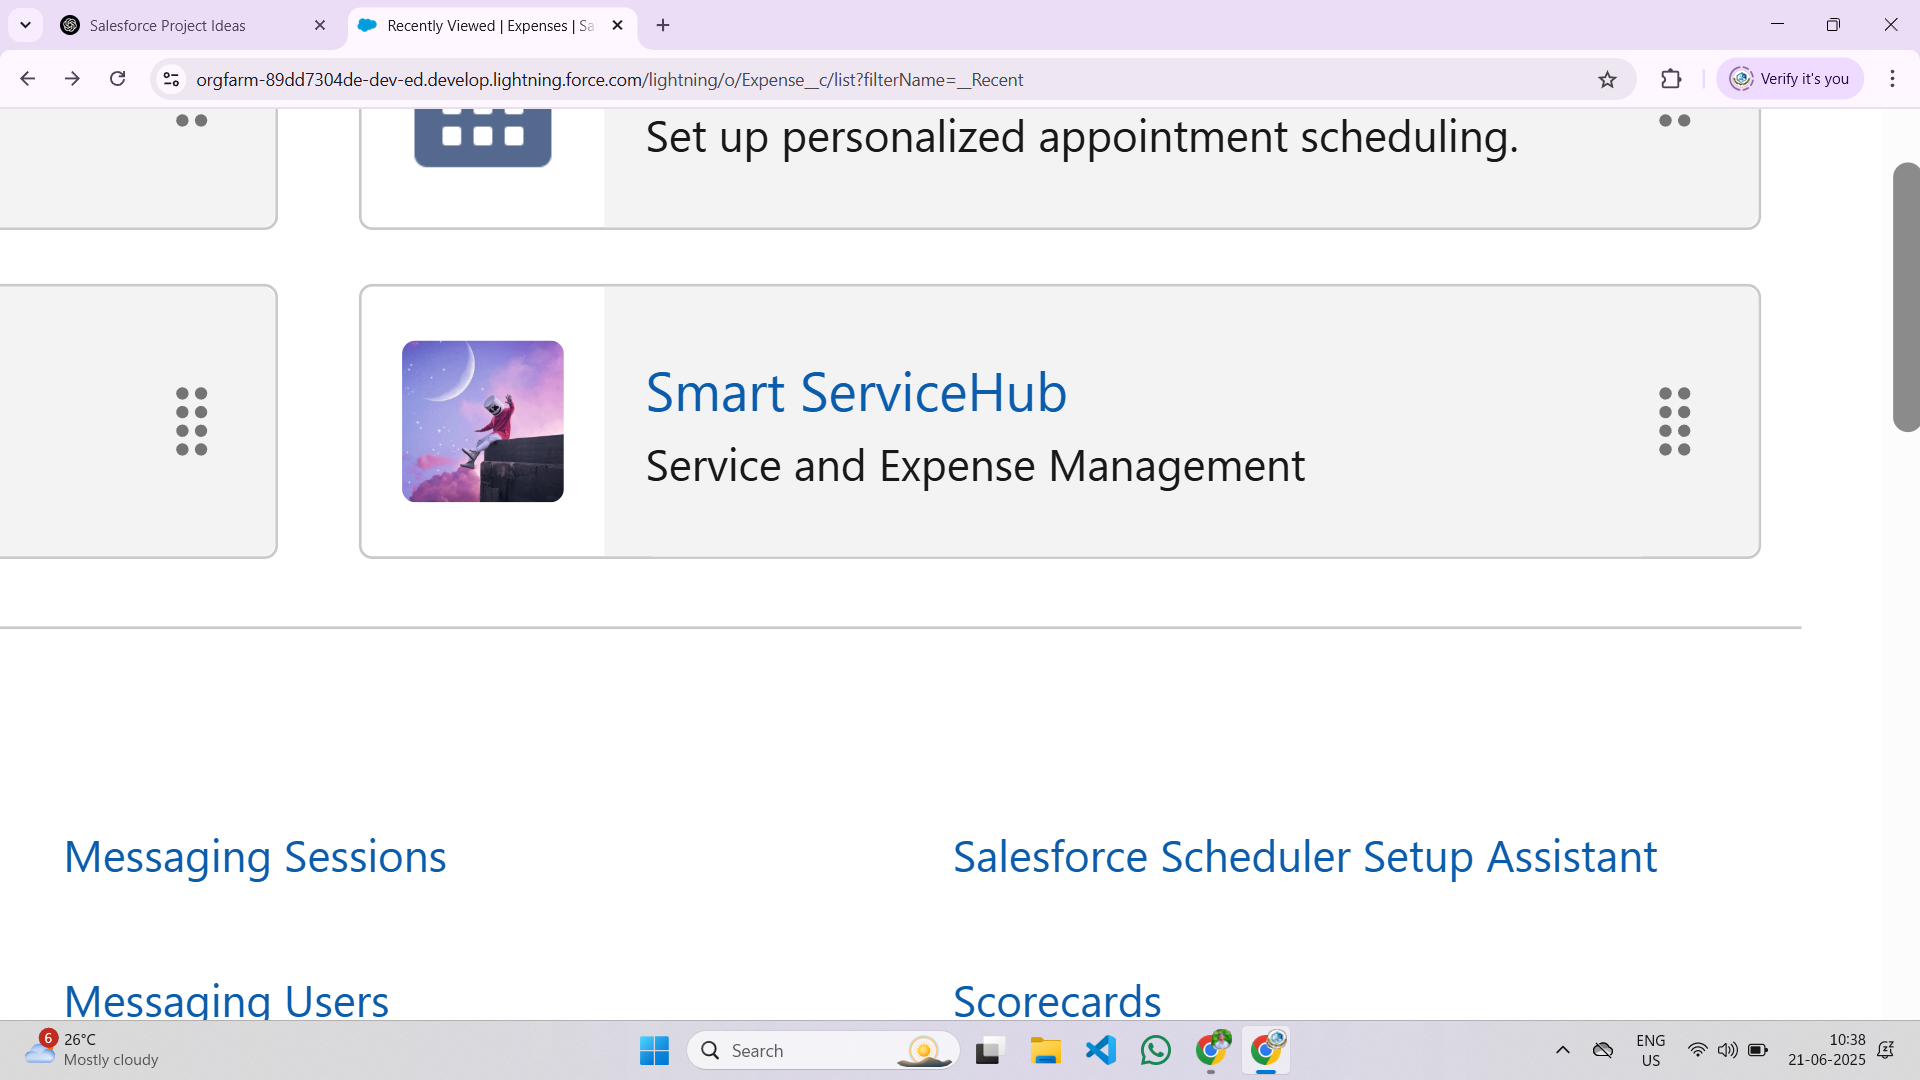Open Chrome three-dot menu

[1892, 79]
